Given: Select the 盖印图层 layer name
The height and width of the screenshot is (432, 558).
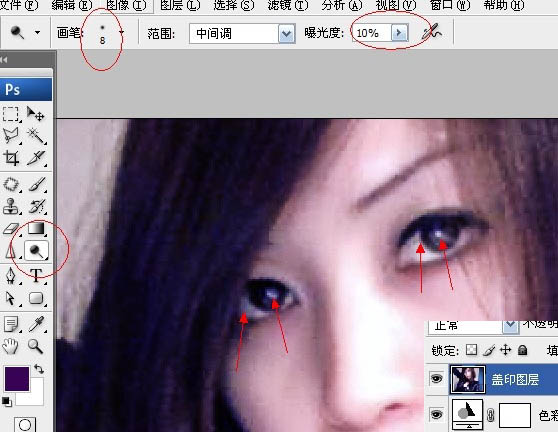Looking at the screenshot, I should tap(515, 380).
